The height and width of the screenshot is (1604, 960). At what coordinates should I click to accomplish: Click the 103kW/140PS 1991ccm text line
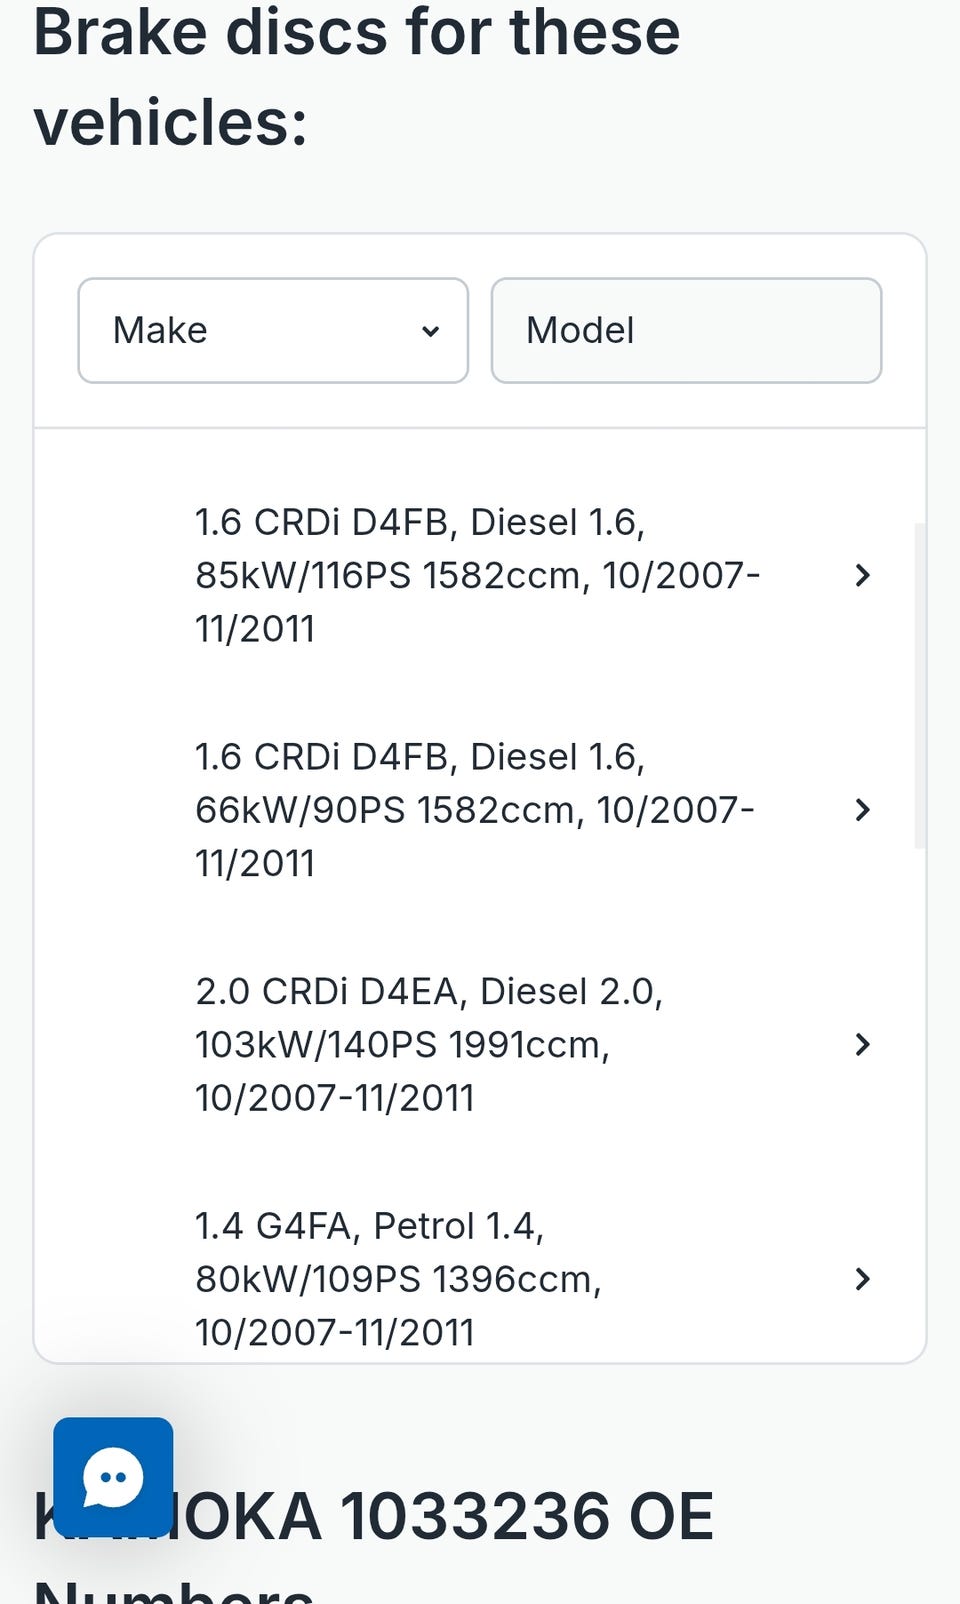point(402,1044)
